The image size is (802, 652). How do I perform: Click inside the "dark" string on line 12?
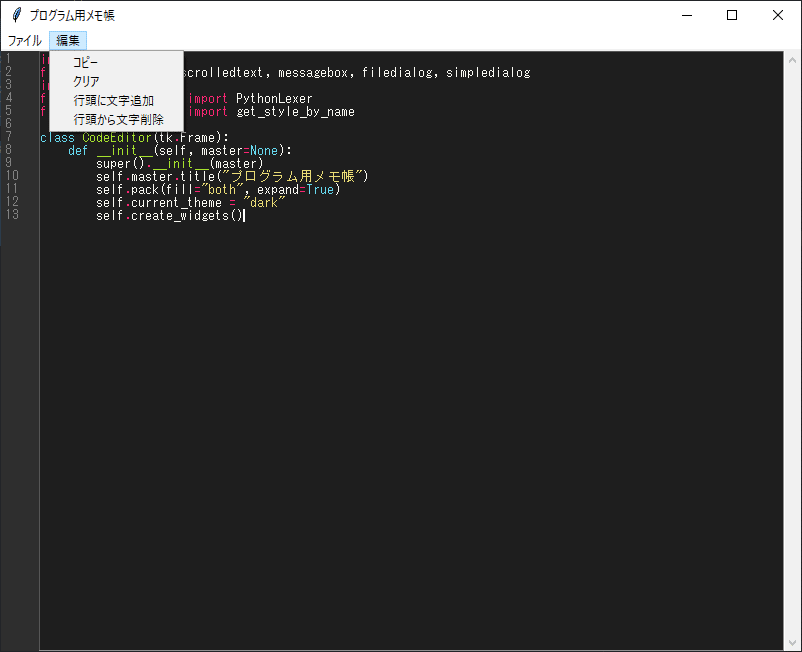point(262,202)
